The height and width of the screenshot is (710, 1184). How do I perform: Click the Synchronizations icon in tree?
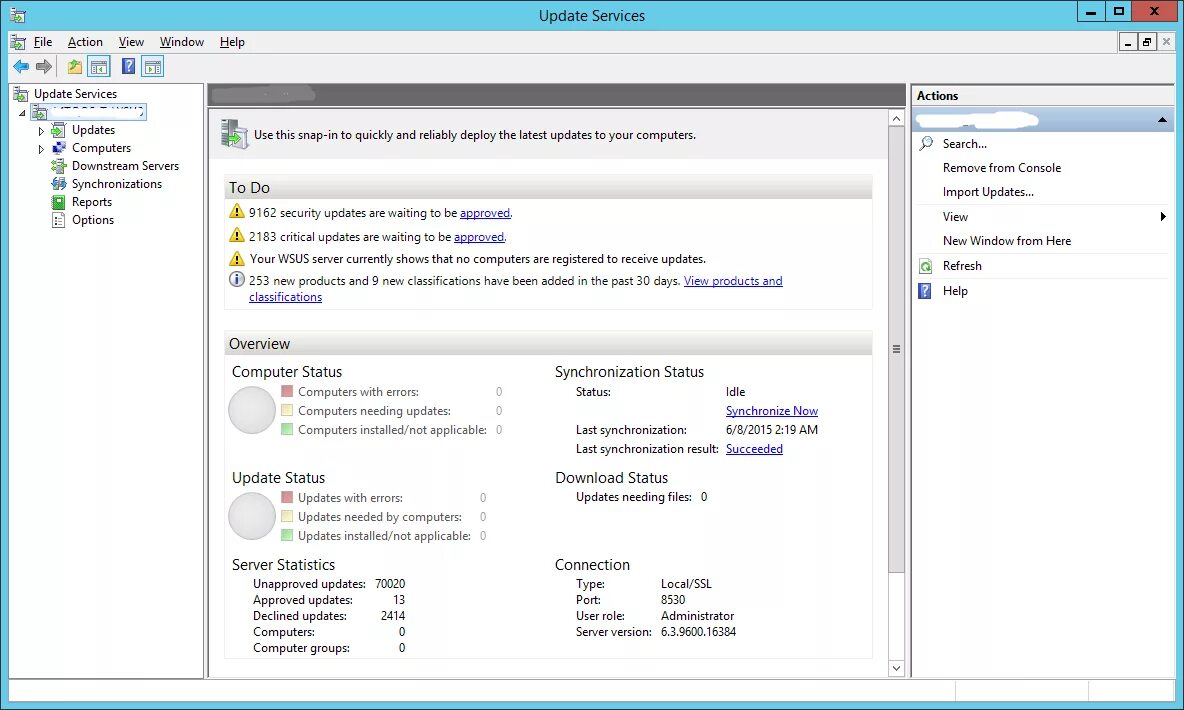coord(58,184)
